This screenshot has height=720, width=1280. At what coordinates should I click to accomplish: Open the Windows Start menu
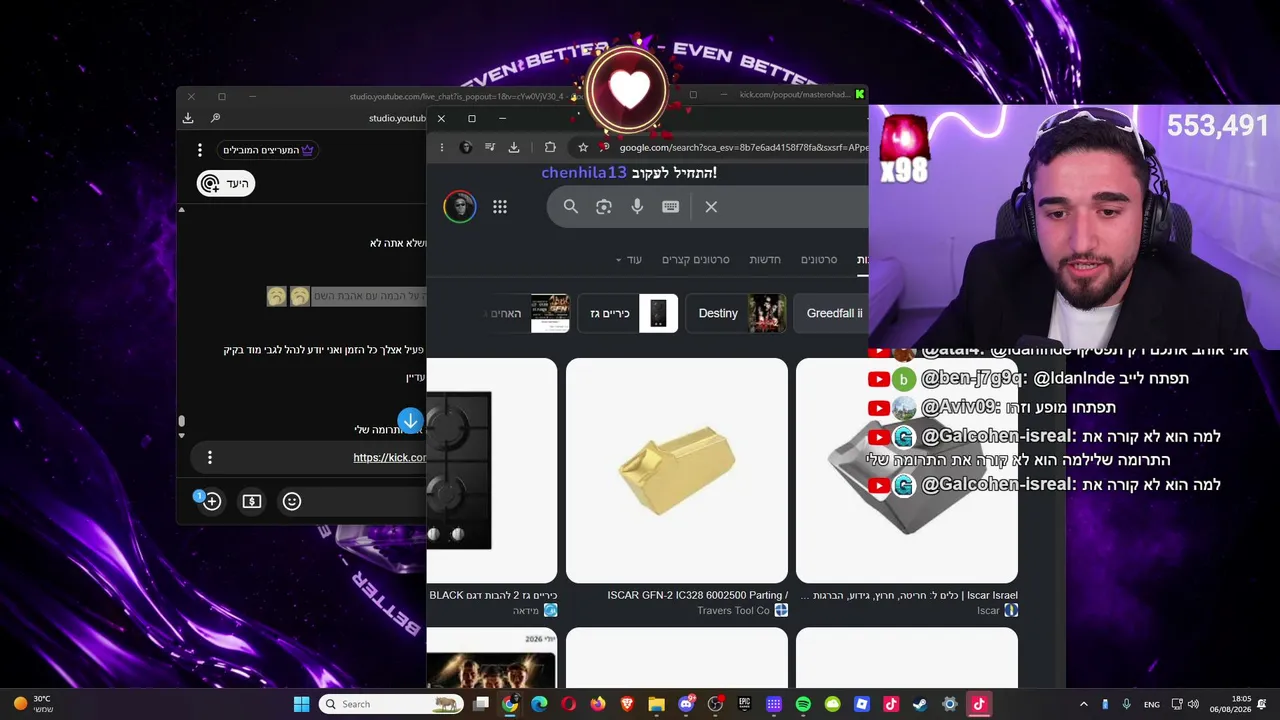click(x=301, y=704)
